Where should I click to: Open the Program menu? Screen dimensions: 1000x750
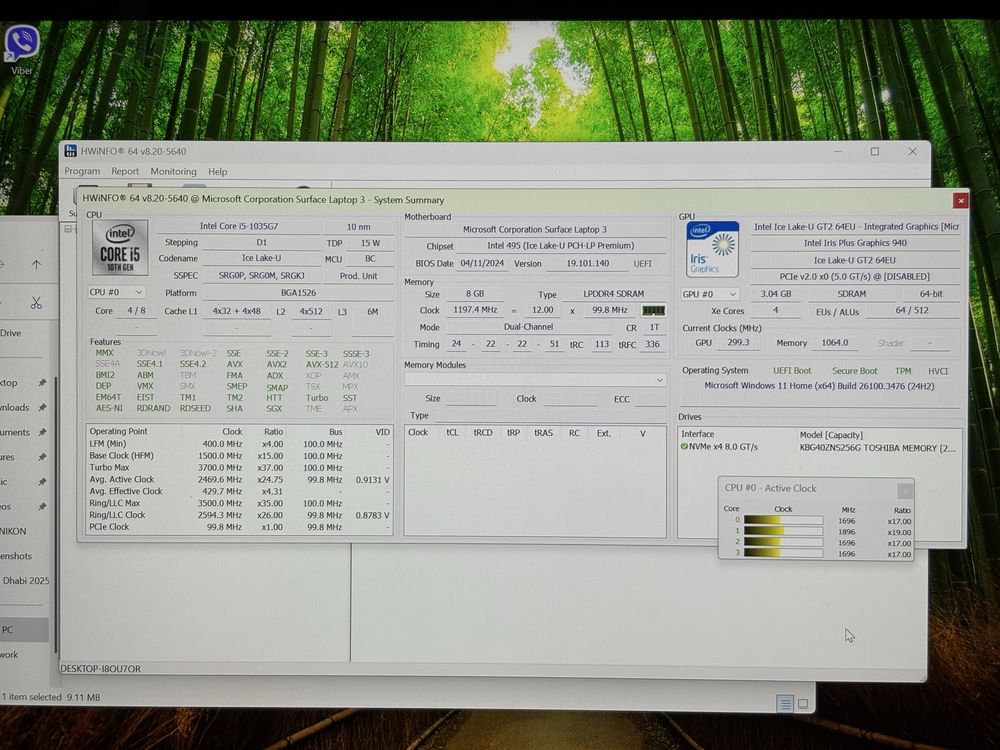tap(82, 171)
